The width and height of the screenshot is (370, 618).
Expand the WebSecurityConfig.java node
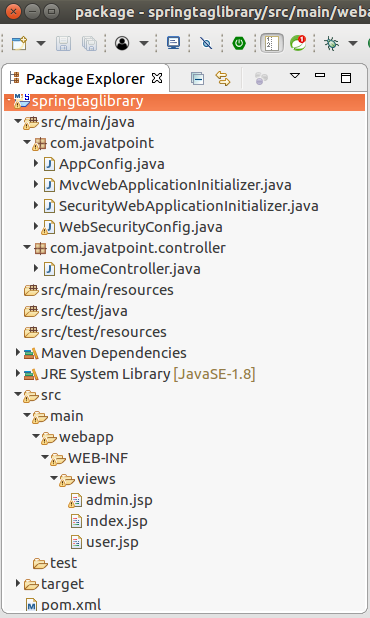click(x=36, y=226)
